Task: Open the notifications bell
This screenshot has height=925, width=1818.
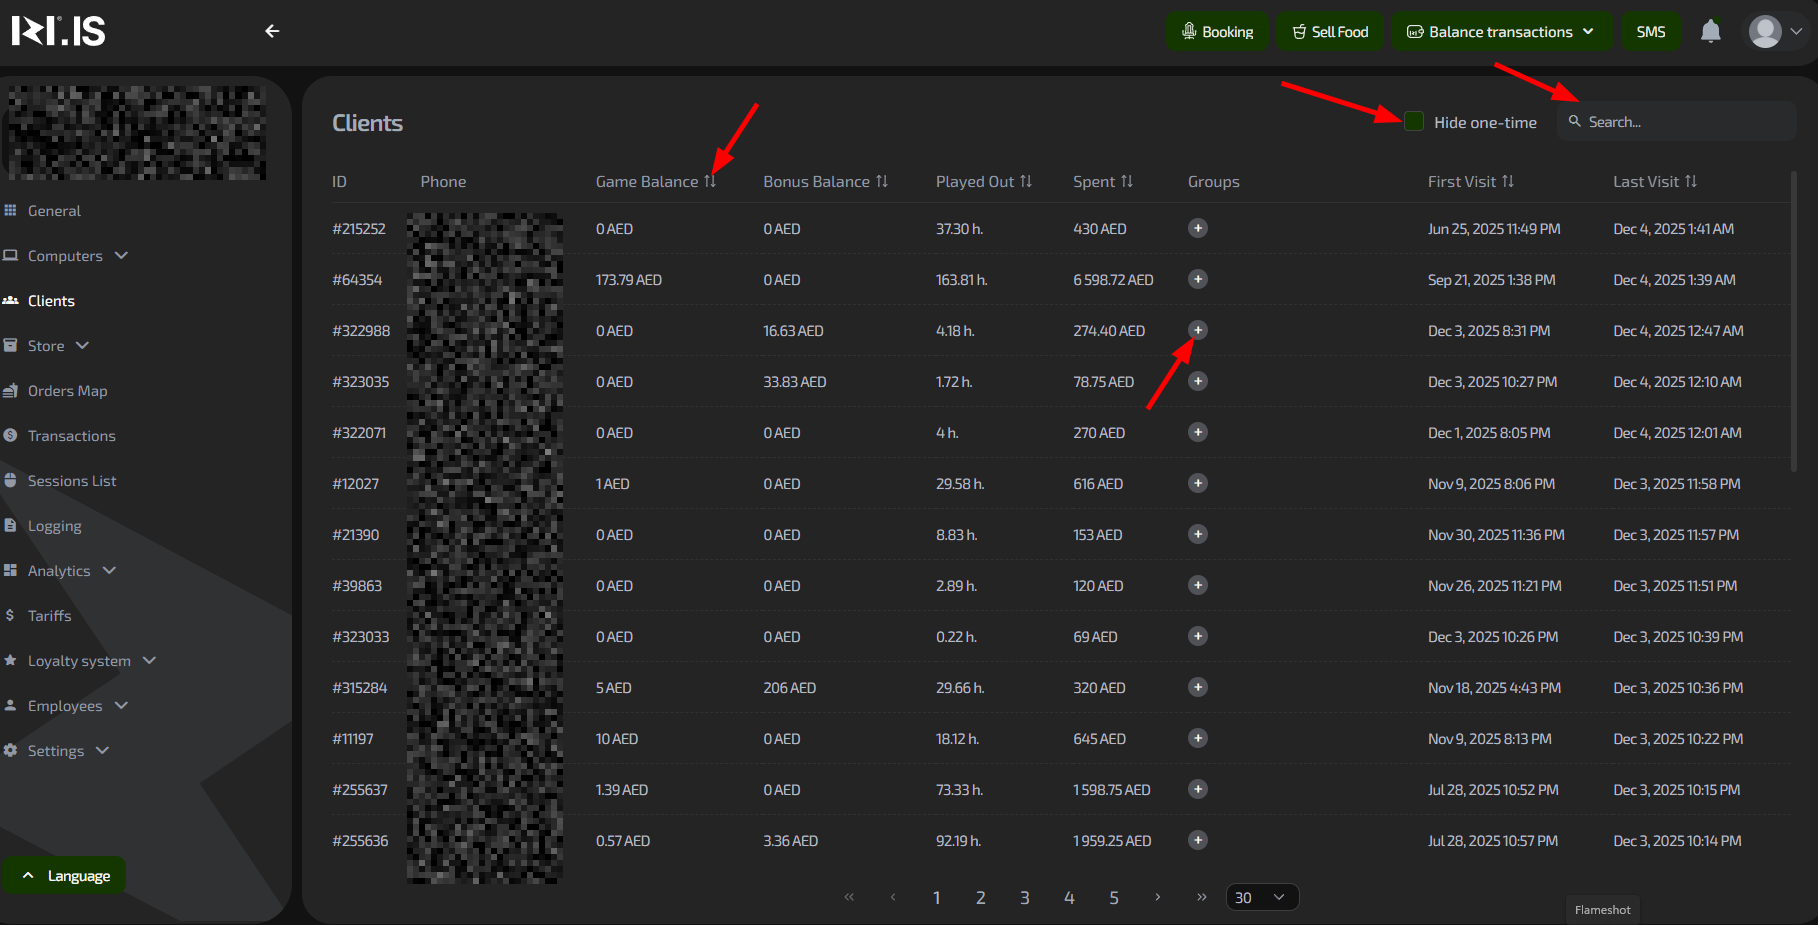Action: [x=1710, y=32]
